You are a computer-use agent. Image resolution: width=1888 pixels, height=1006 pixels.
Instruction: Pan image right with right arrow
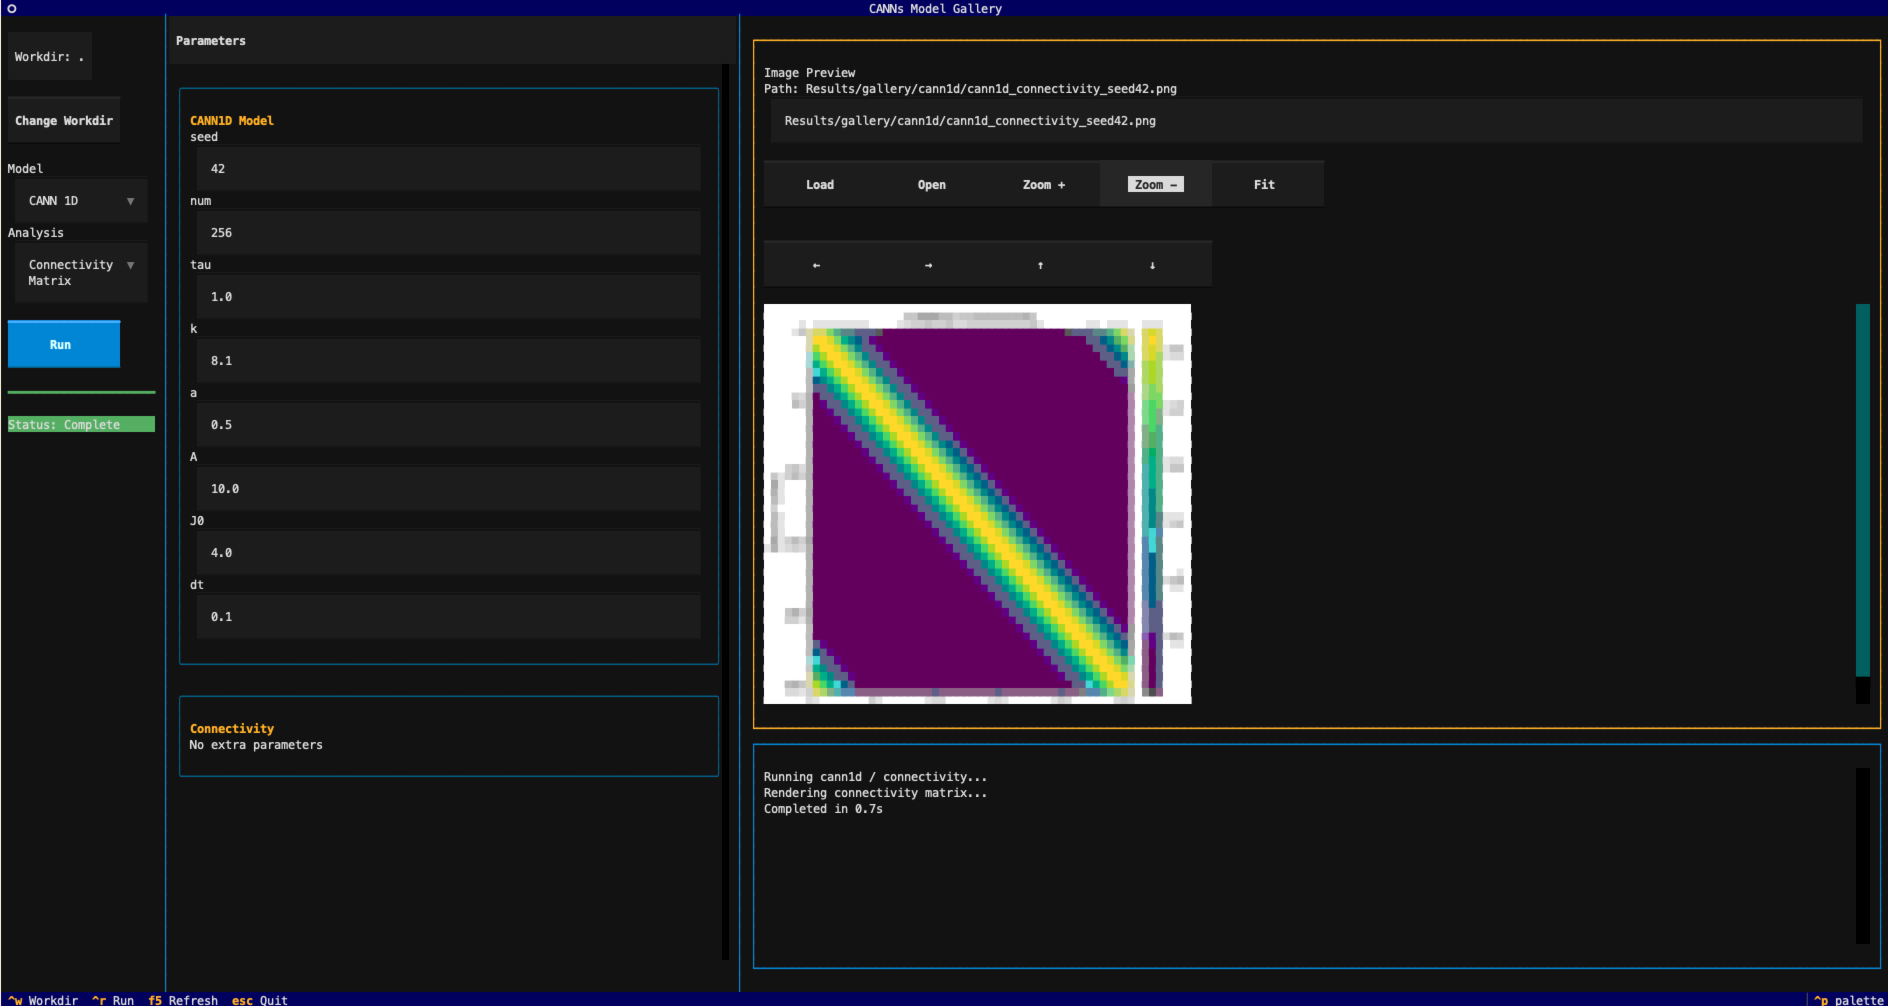(929, 265)
